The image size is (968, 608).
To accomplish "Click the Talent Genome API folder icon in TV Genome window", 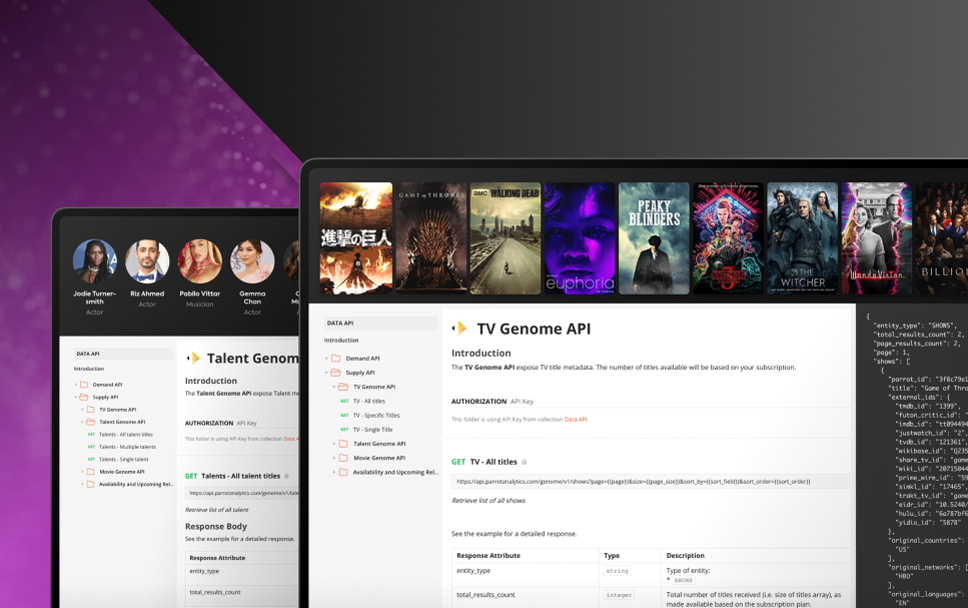I will [343, 443].
